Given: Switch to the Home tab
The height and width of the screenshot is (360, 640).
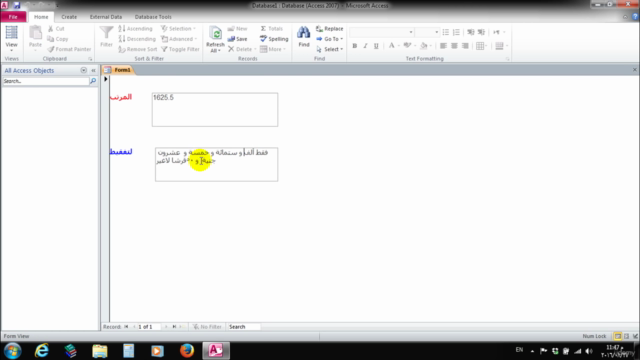Looking at the screenshot, I should click(41, 17).
